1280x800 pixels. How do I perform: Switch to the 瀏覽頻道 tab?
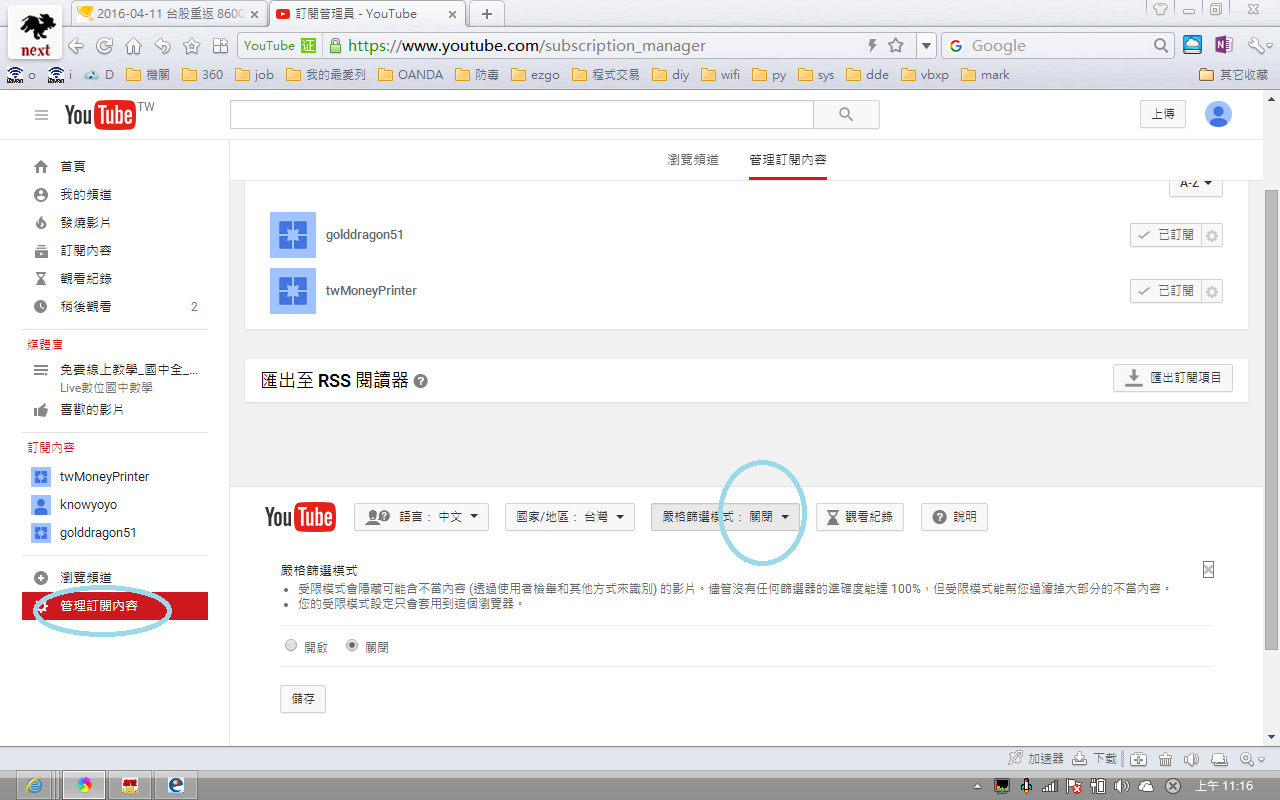pyautogui.click(x=693, y=160)
